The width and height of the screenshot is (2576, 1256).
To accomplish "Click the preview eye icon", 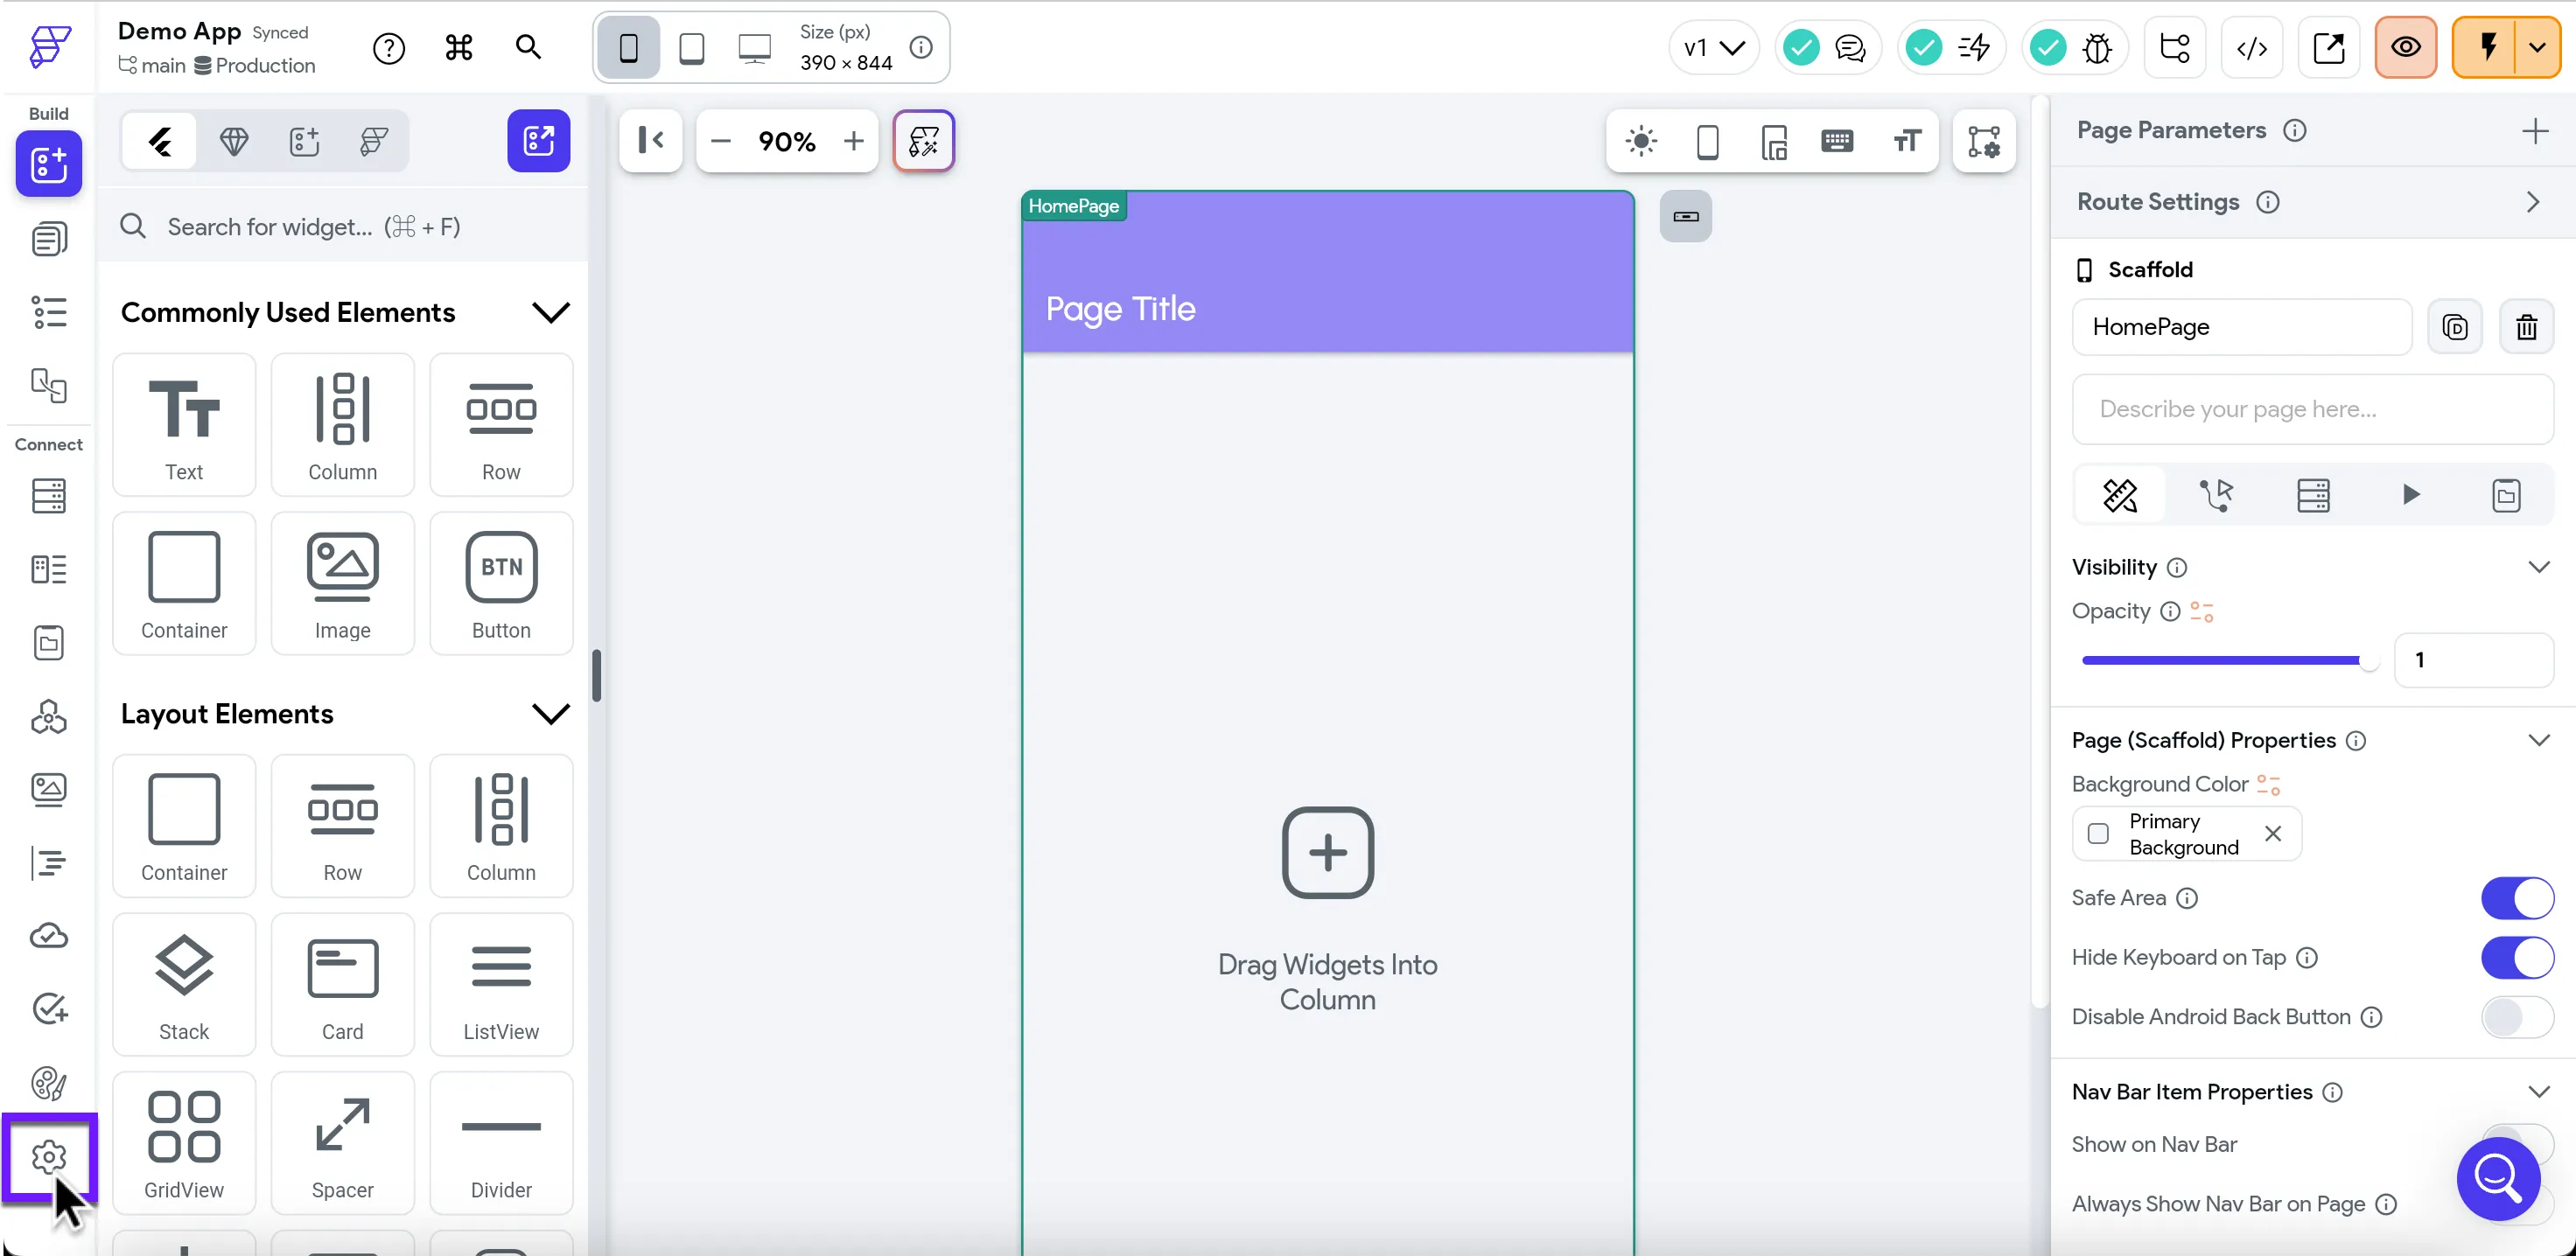I will (x=2405, y=48).
